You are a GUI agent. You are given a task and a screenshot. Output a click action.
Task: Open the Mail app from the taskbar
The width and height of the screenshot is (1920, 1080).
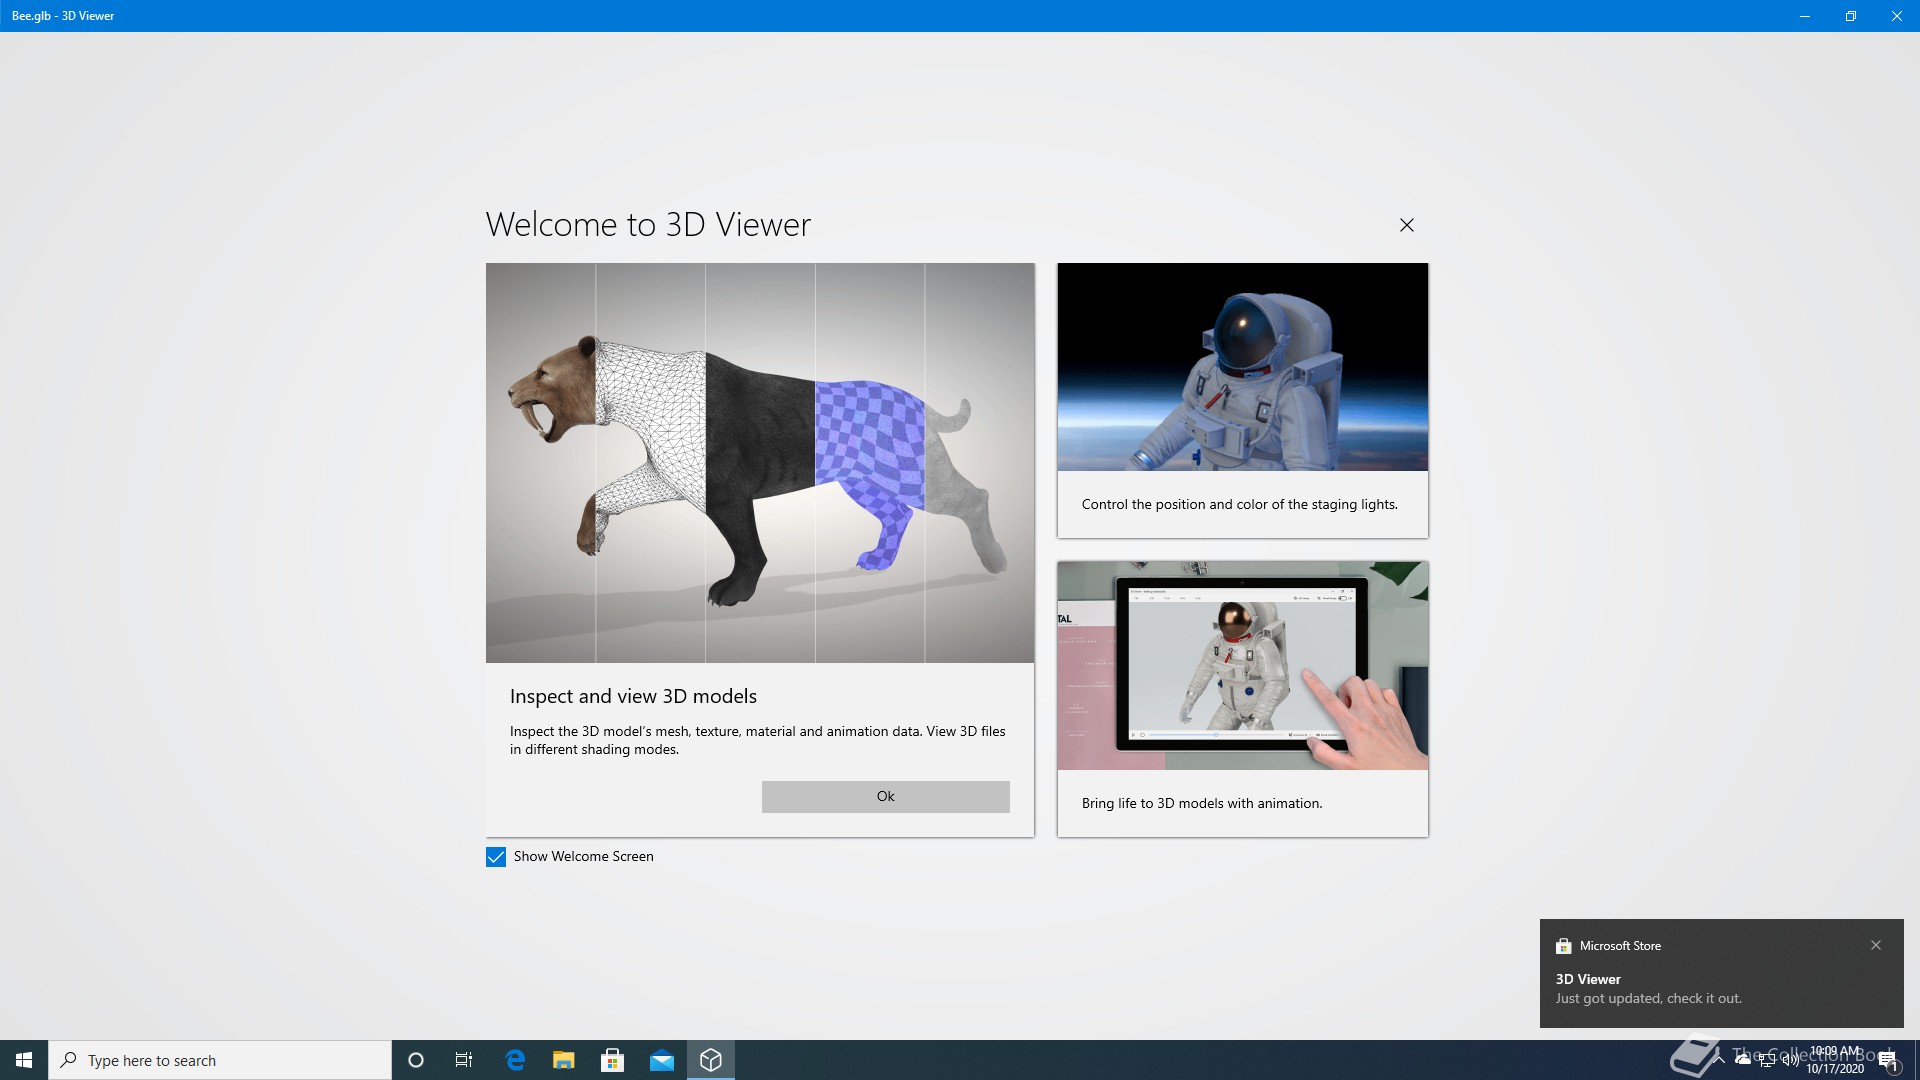(662, 1060)
